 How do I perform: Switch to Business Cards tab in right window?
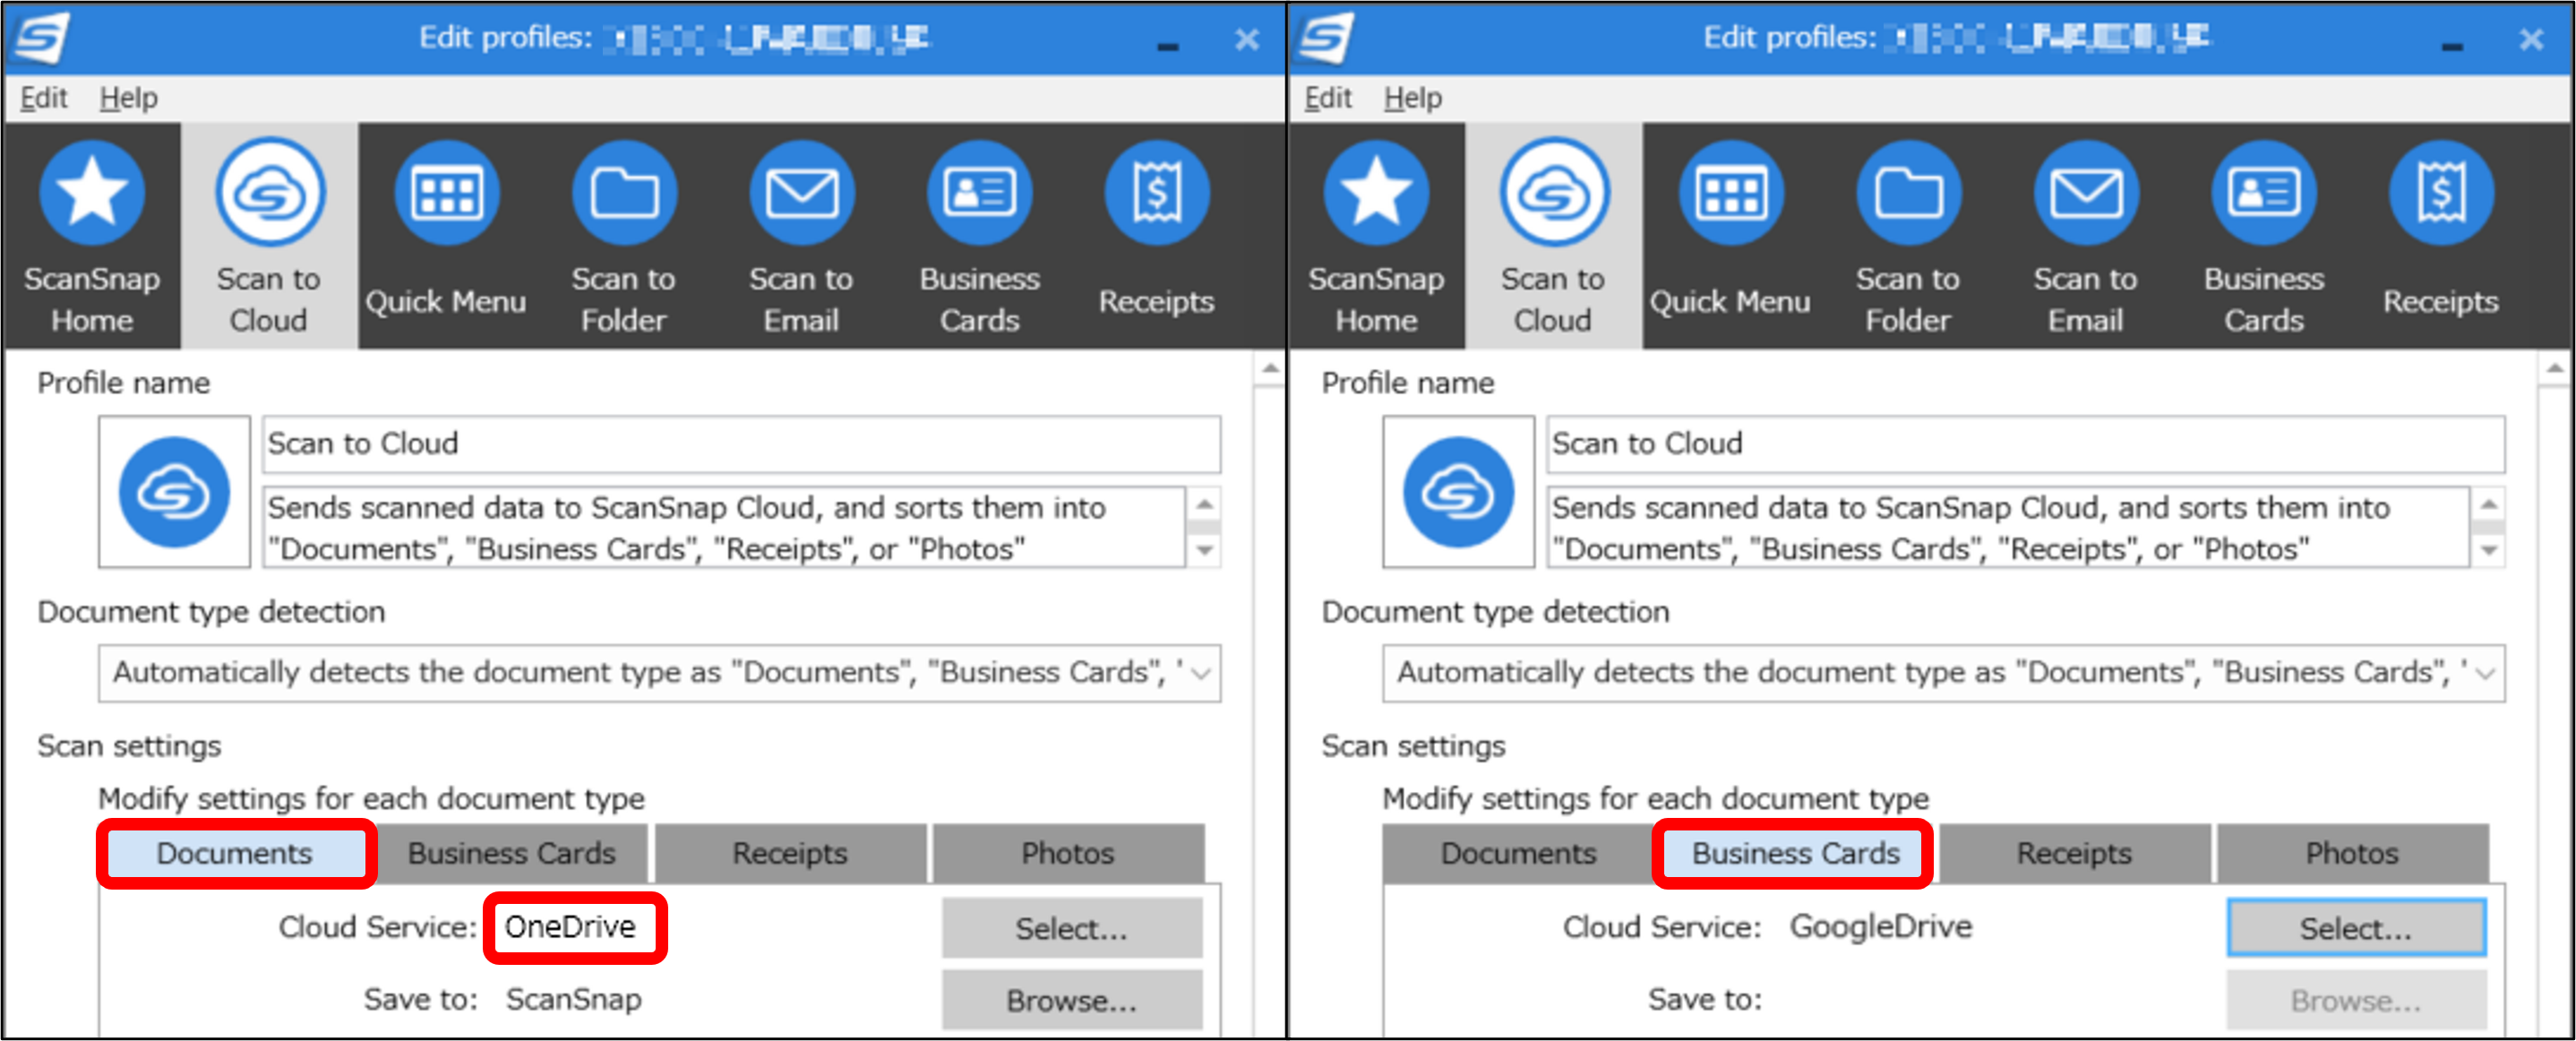click(1795, 853)
